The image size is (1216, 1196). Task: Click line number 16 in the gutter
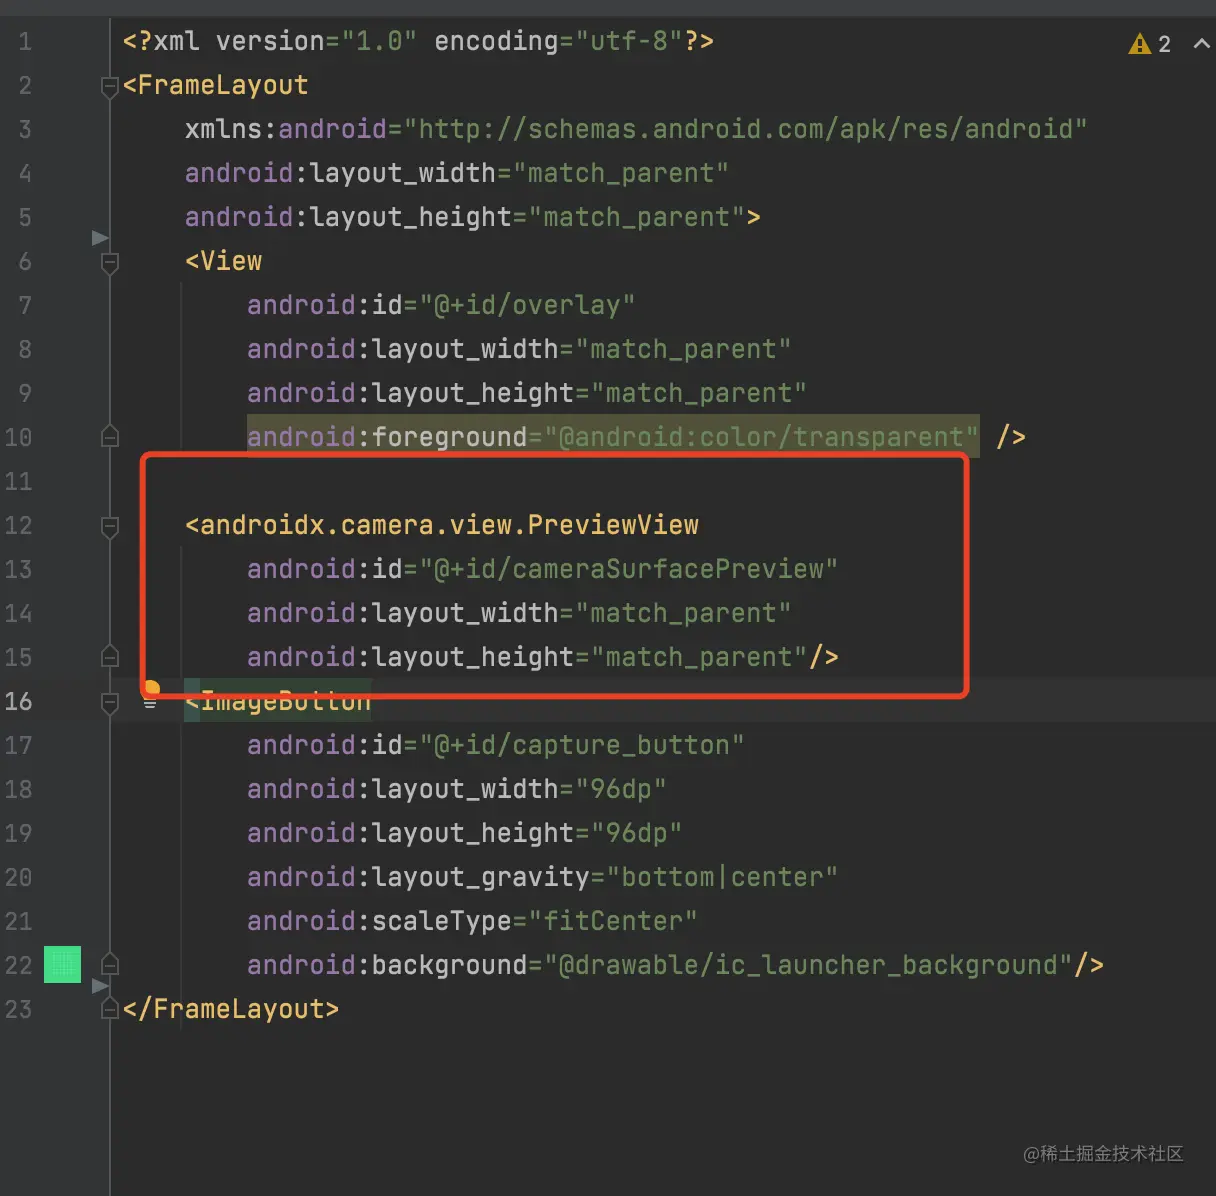pos(18,701)
